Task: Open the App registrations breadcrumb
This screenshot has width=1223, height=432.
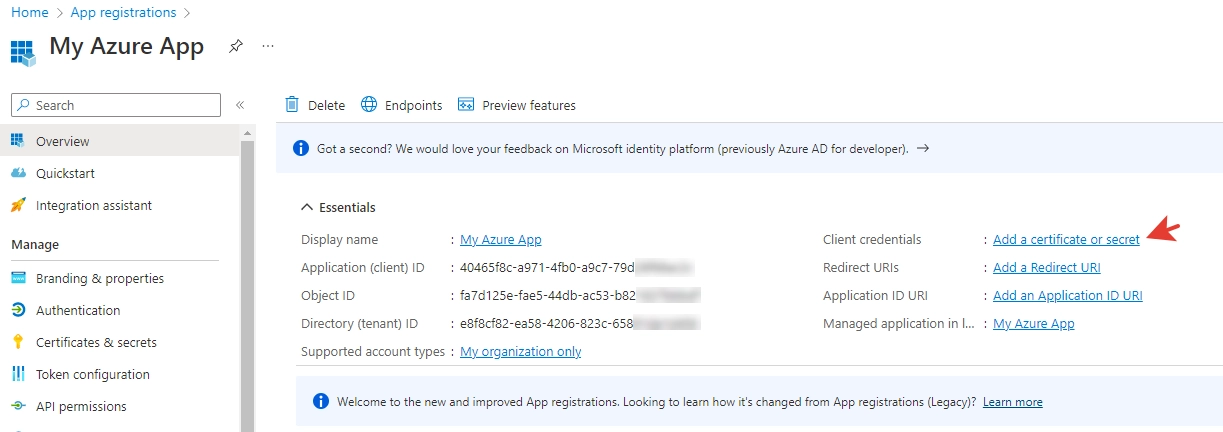Action: [123, 13]
